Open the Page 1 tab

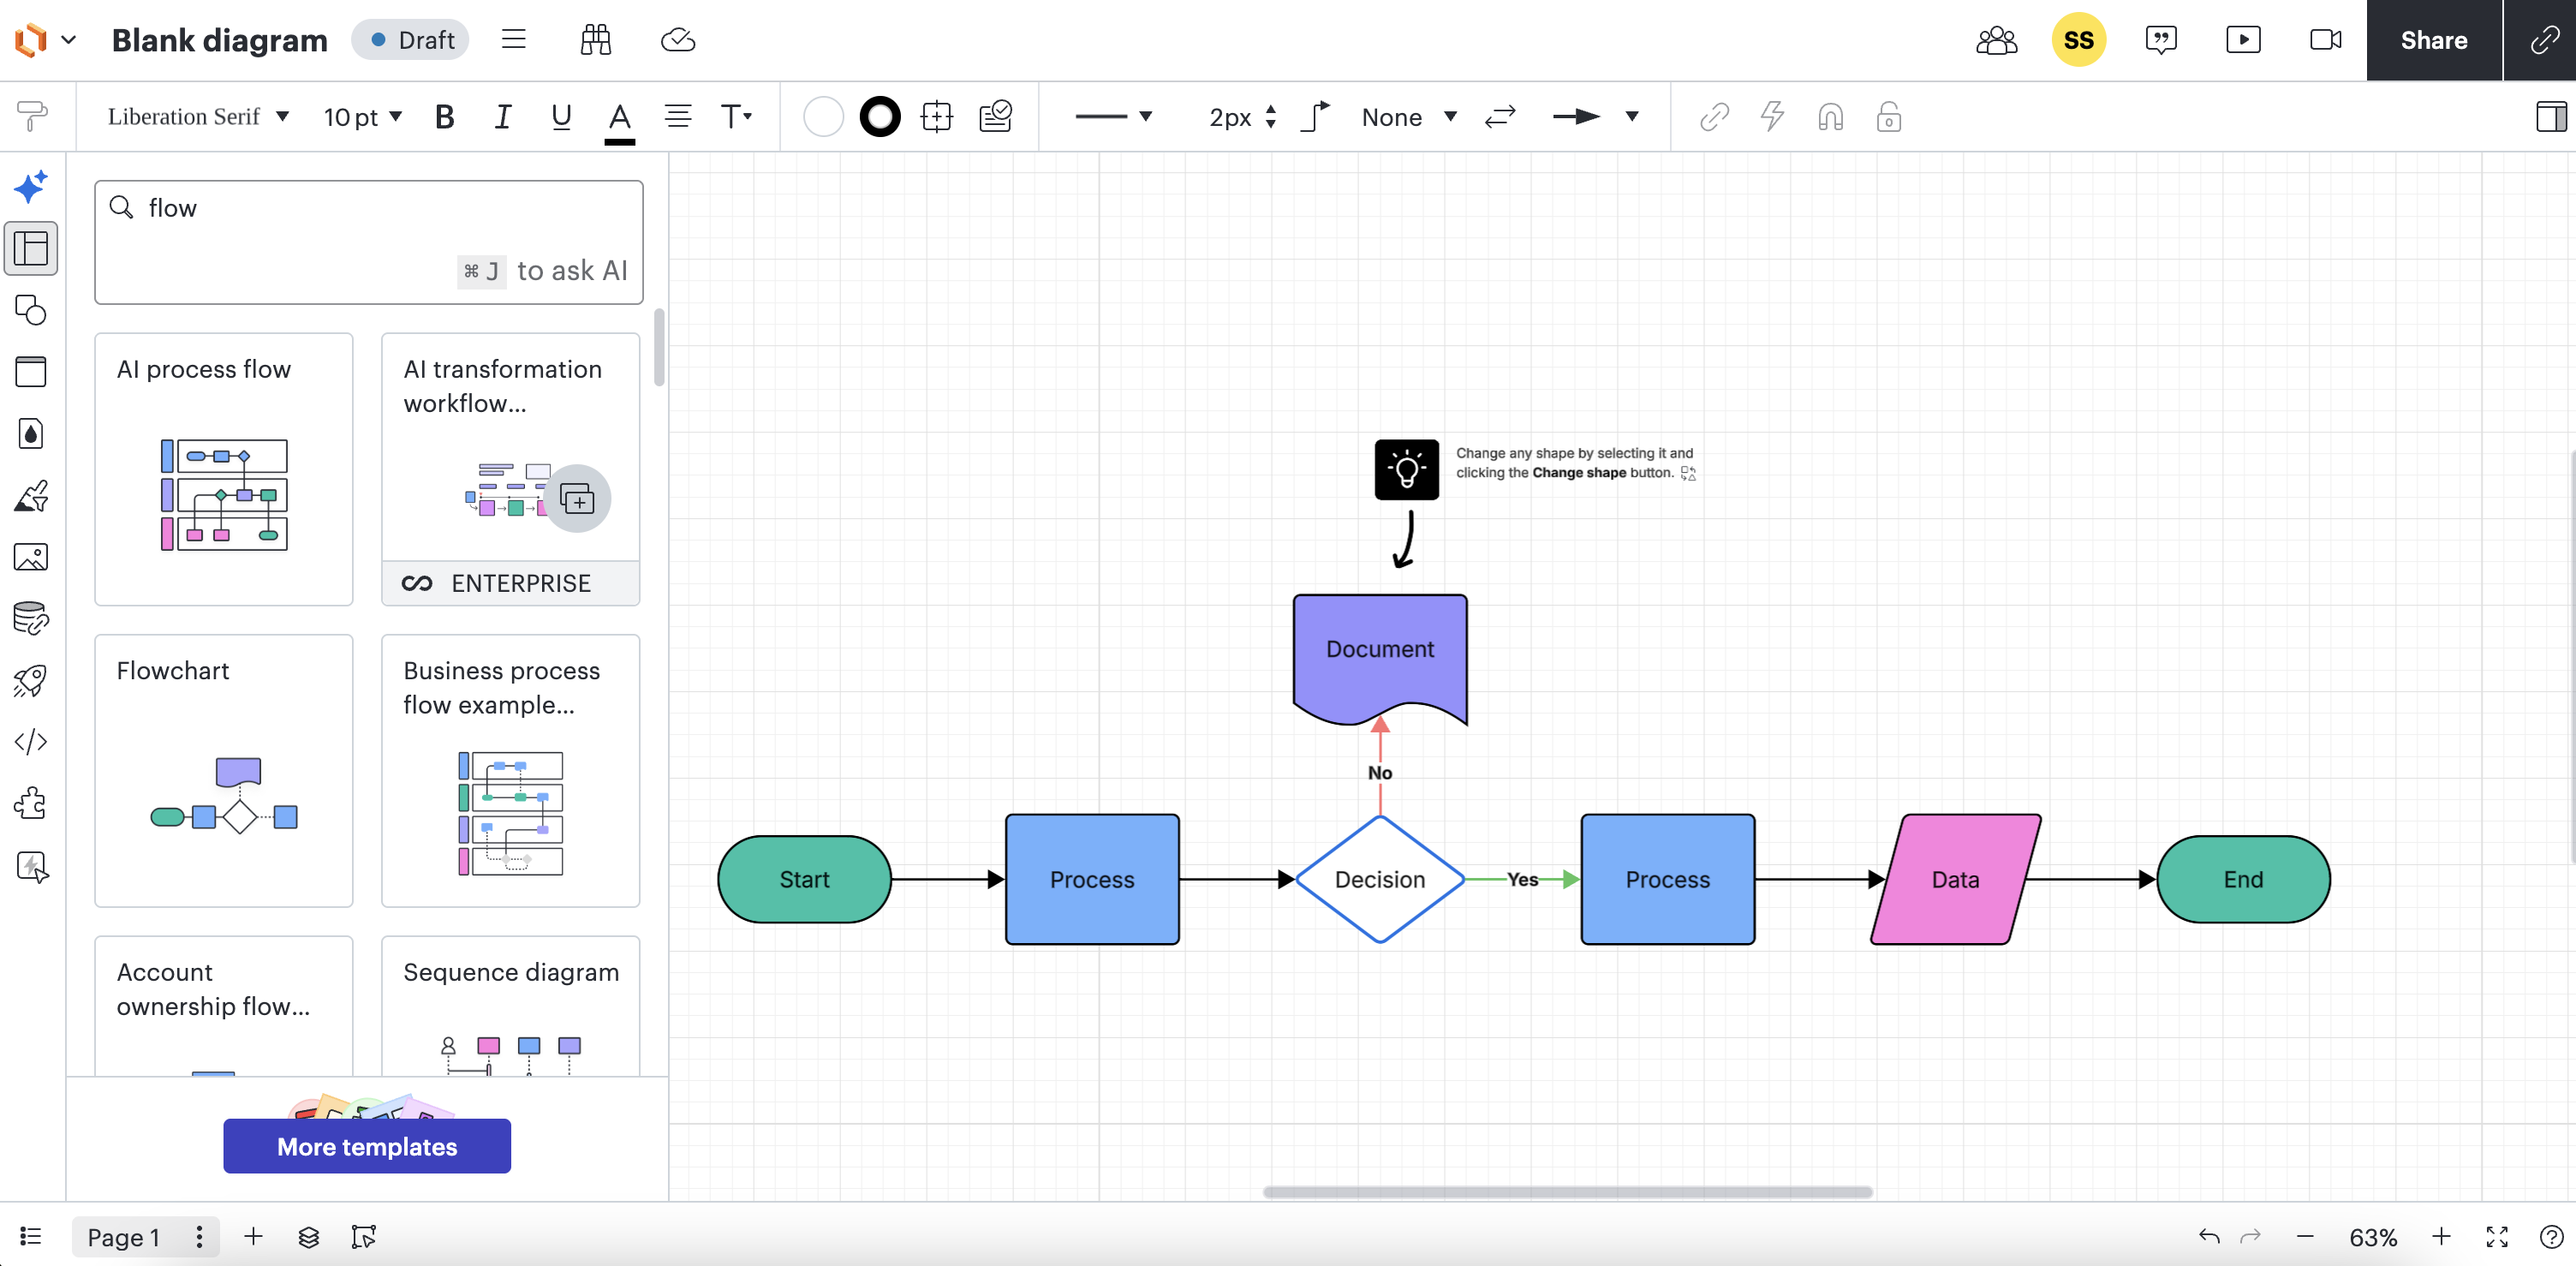pos(124,1237)
